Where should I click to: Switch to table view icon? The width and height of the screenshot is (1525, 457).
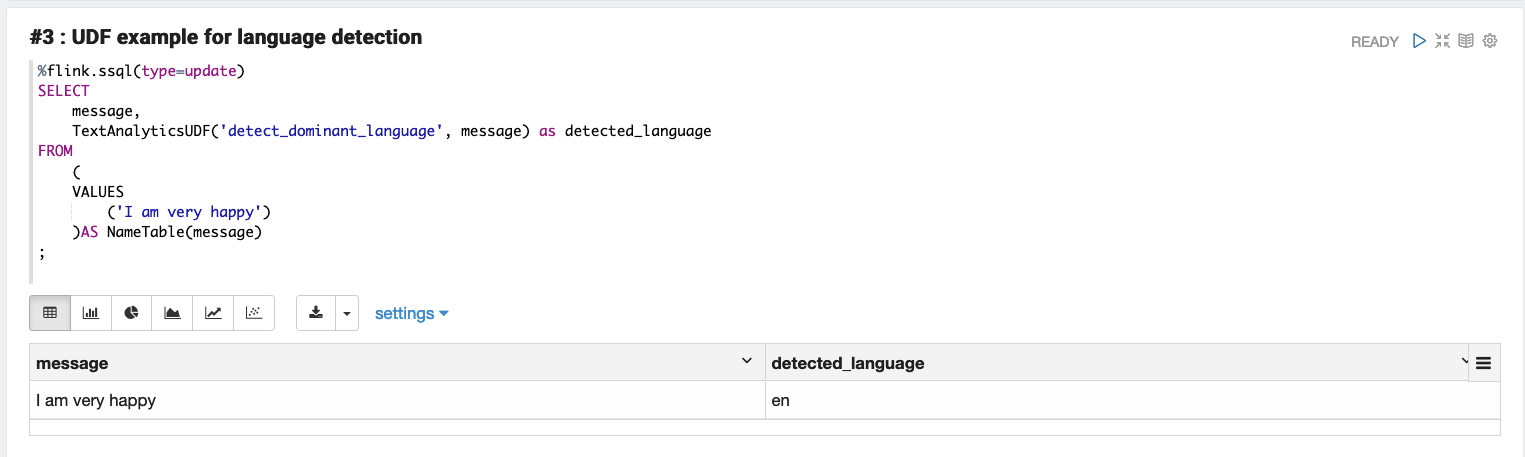click(50, 313)
